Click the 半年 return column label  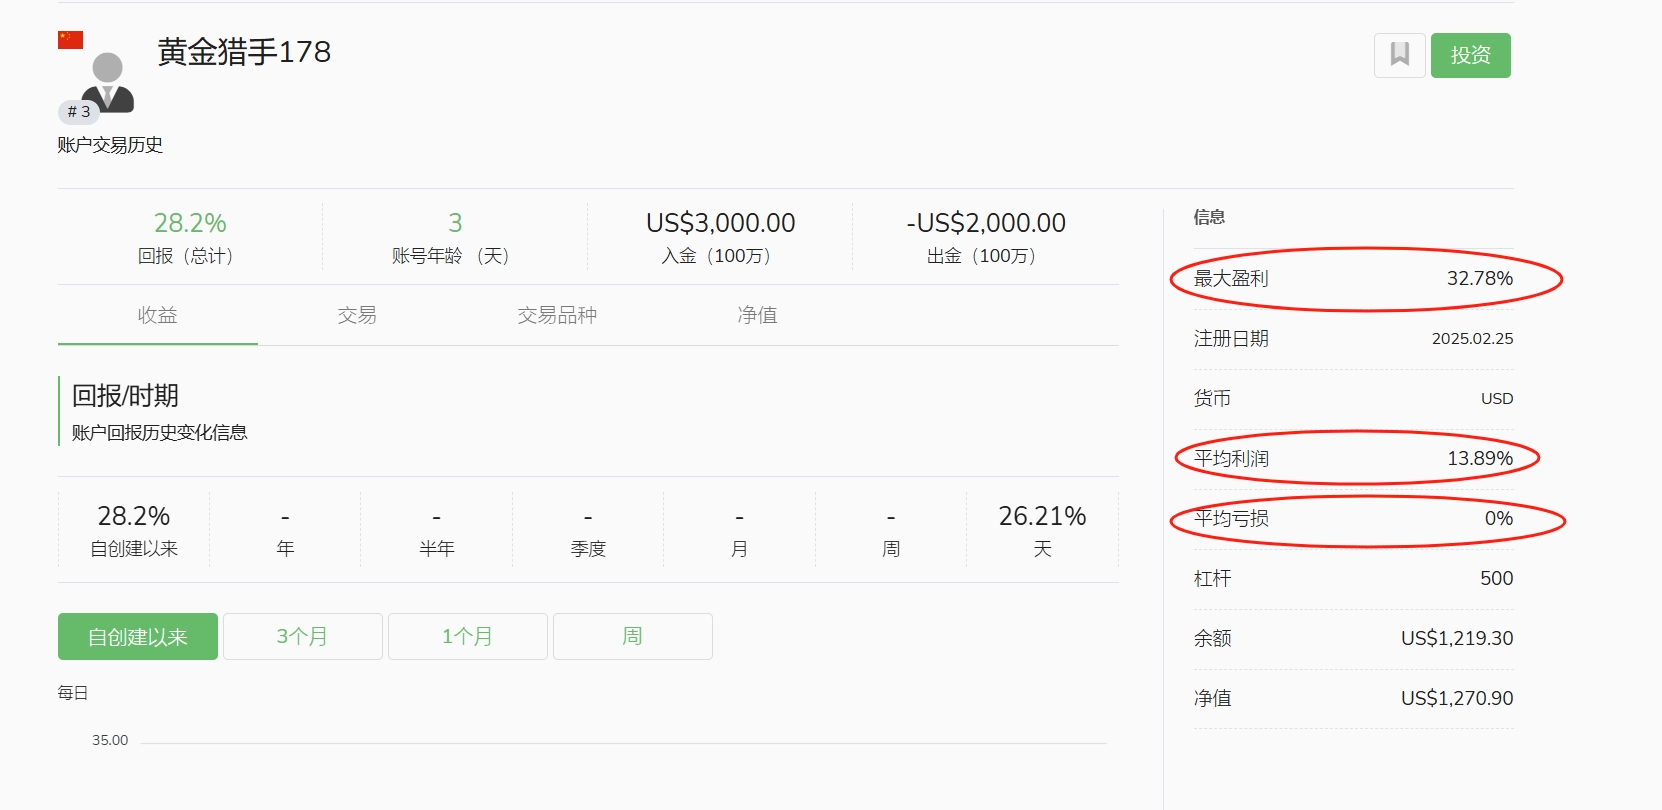point(437,549)
